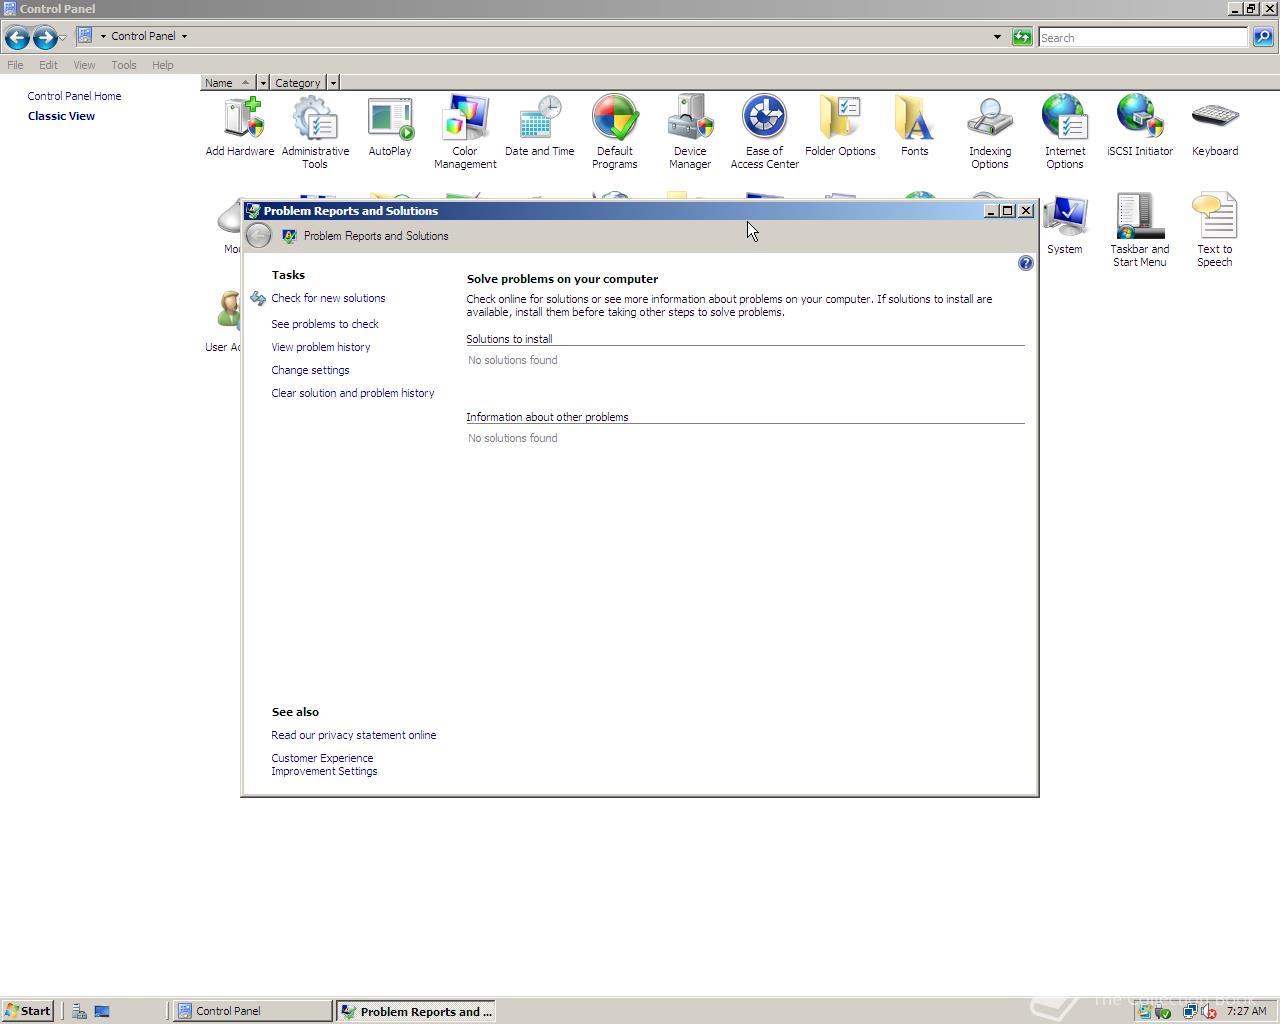Click Clear solution and problem history
Image resolution: width=1280 pixels, height=1024 pixels.
coord(353,393)
